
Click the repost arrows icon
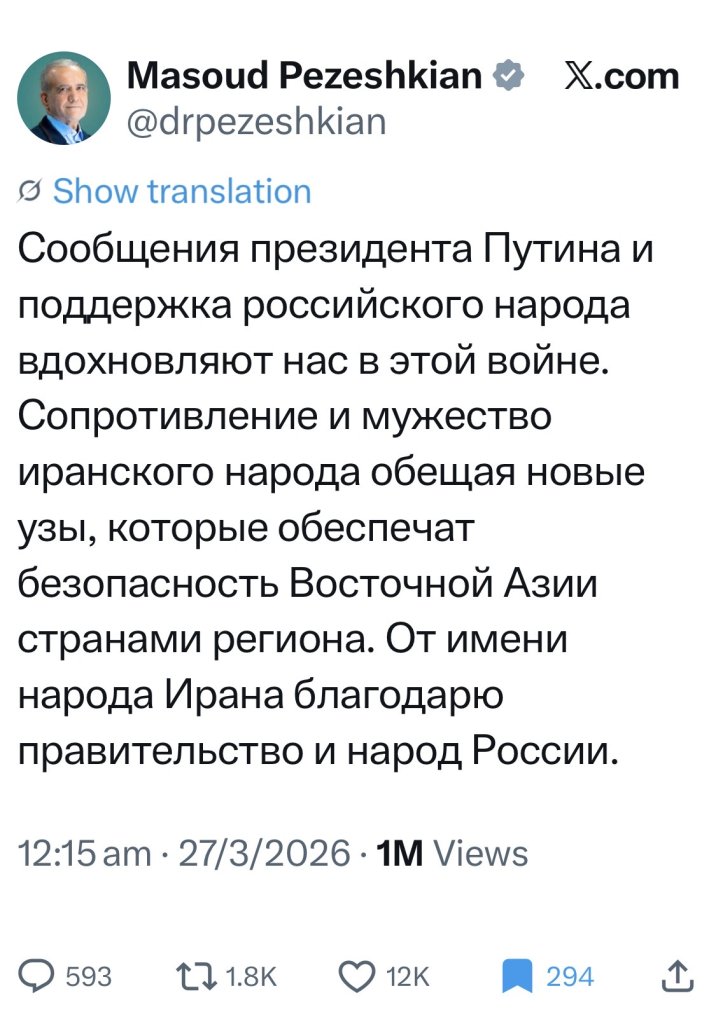click(196, 975)
